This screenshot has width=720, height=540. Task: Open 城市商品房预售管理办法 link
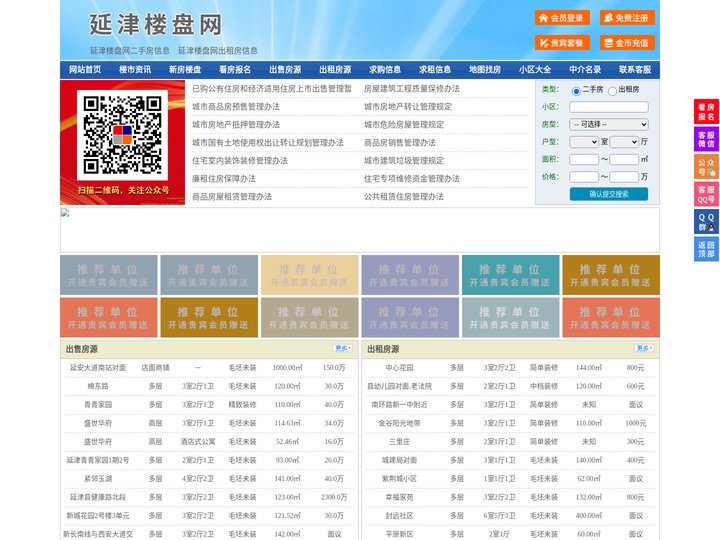click(236, 107)
